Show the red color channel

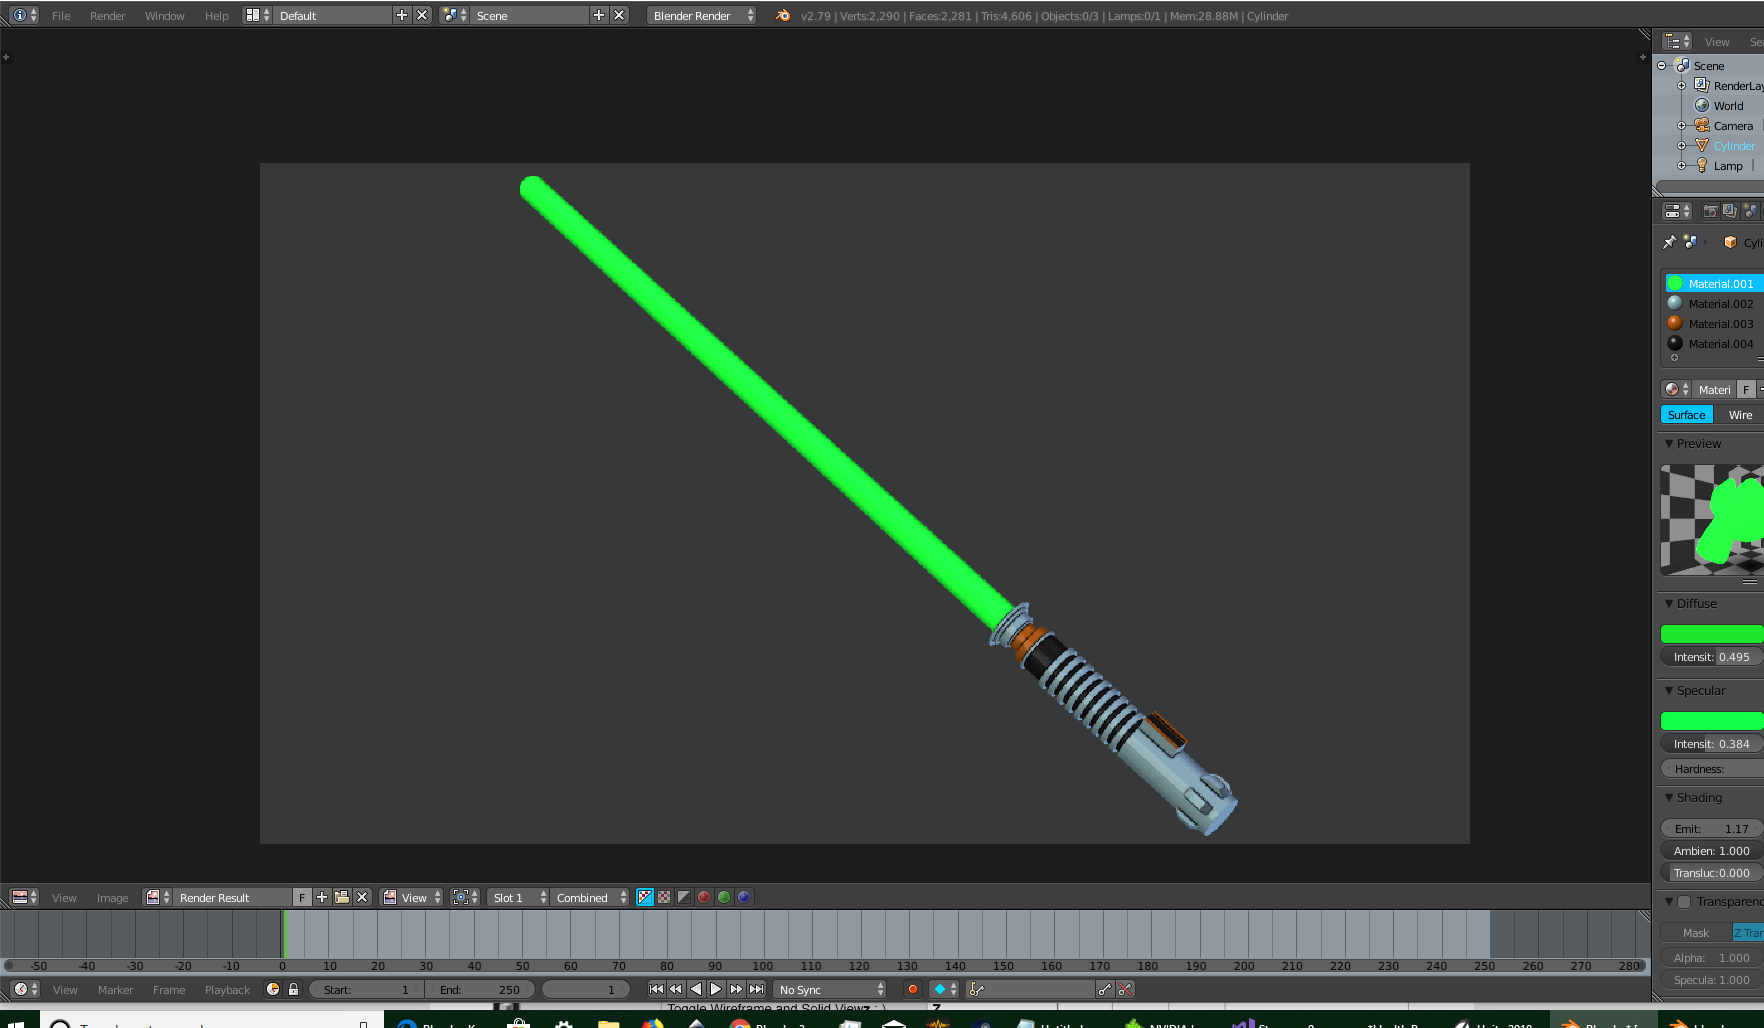pyautogui.click(x=704, y=898)
